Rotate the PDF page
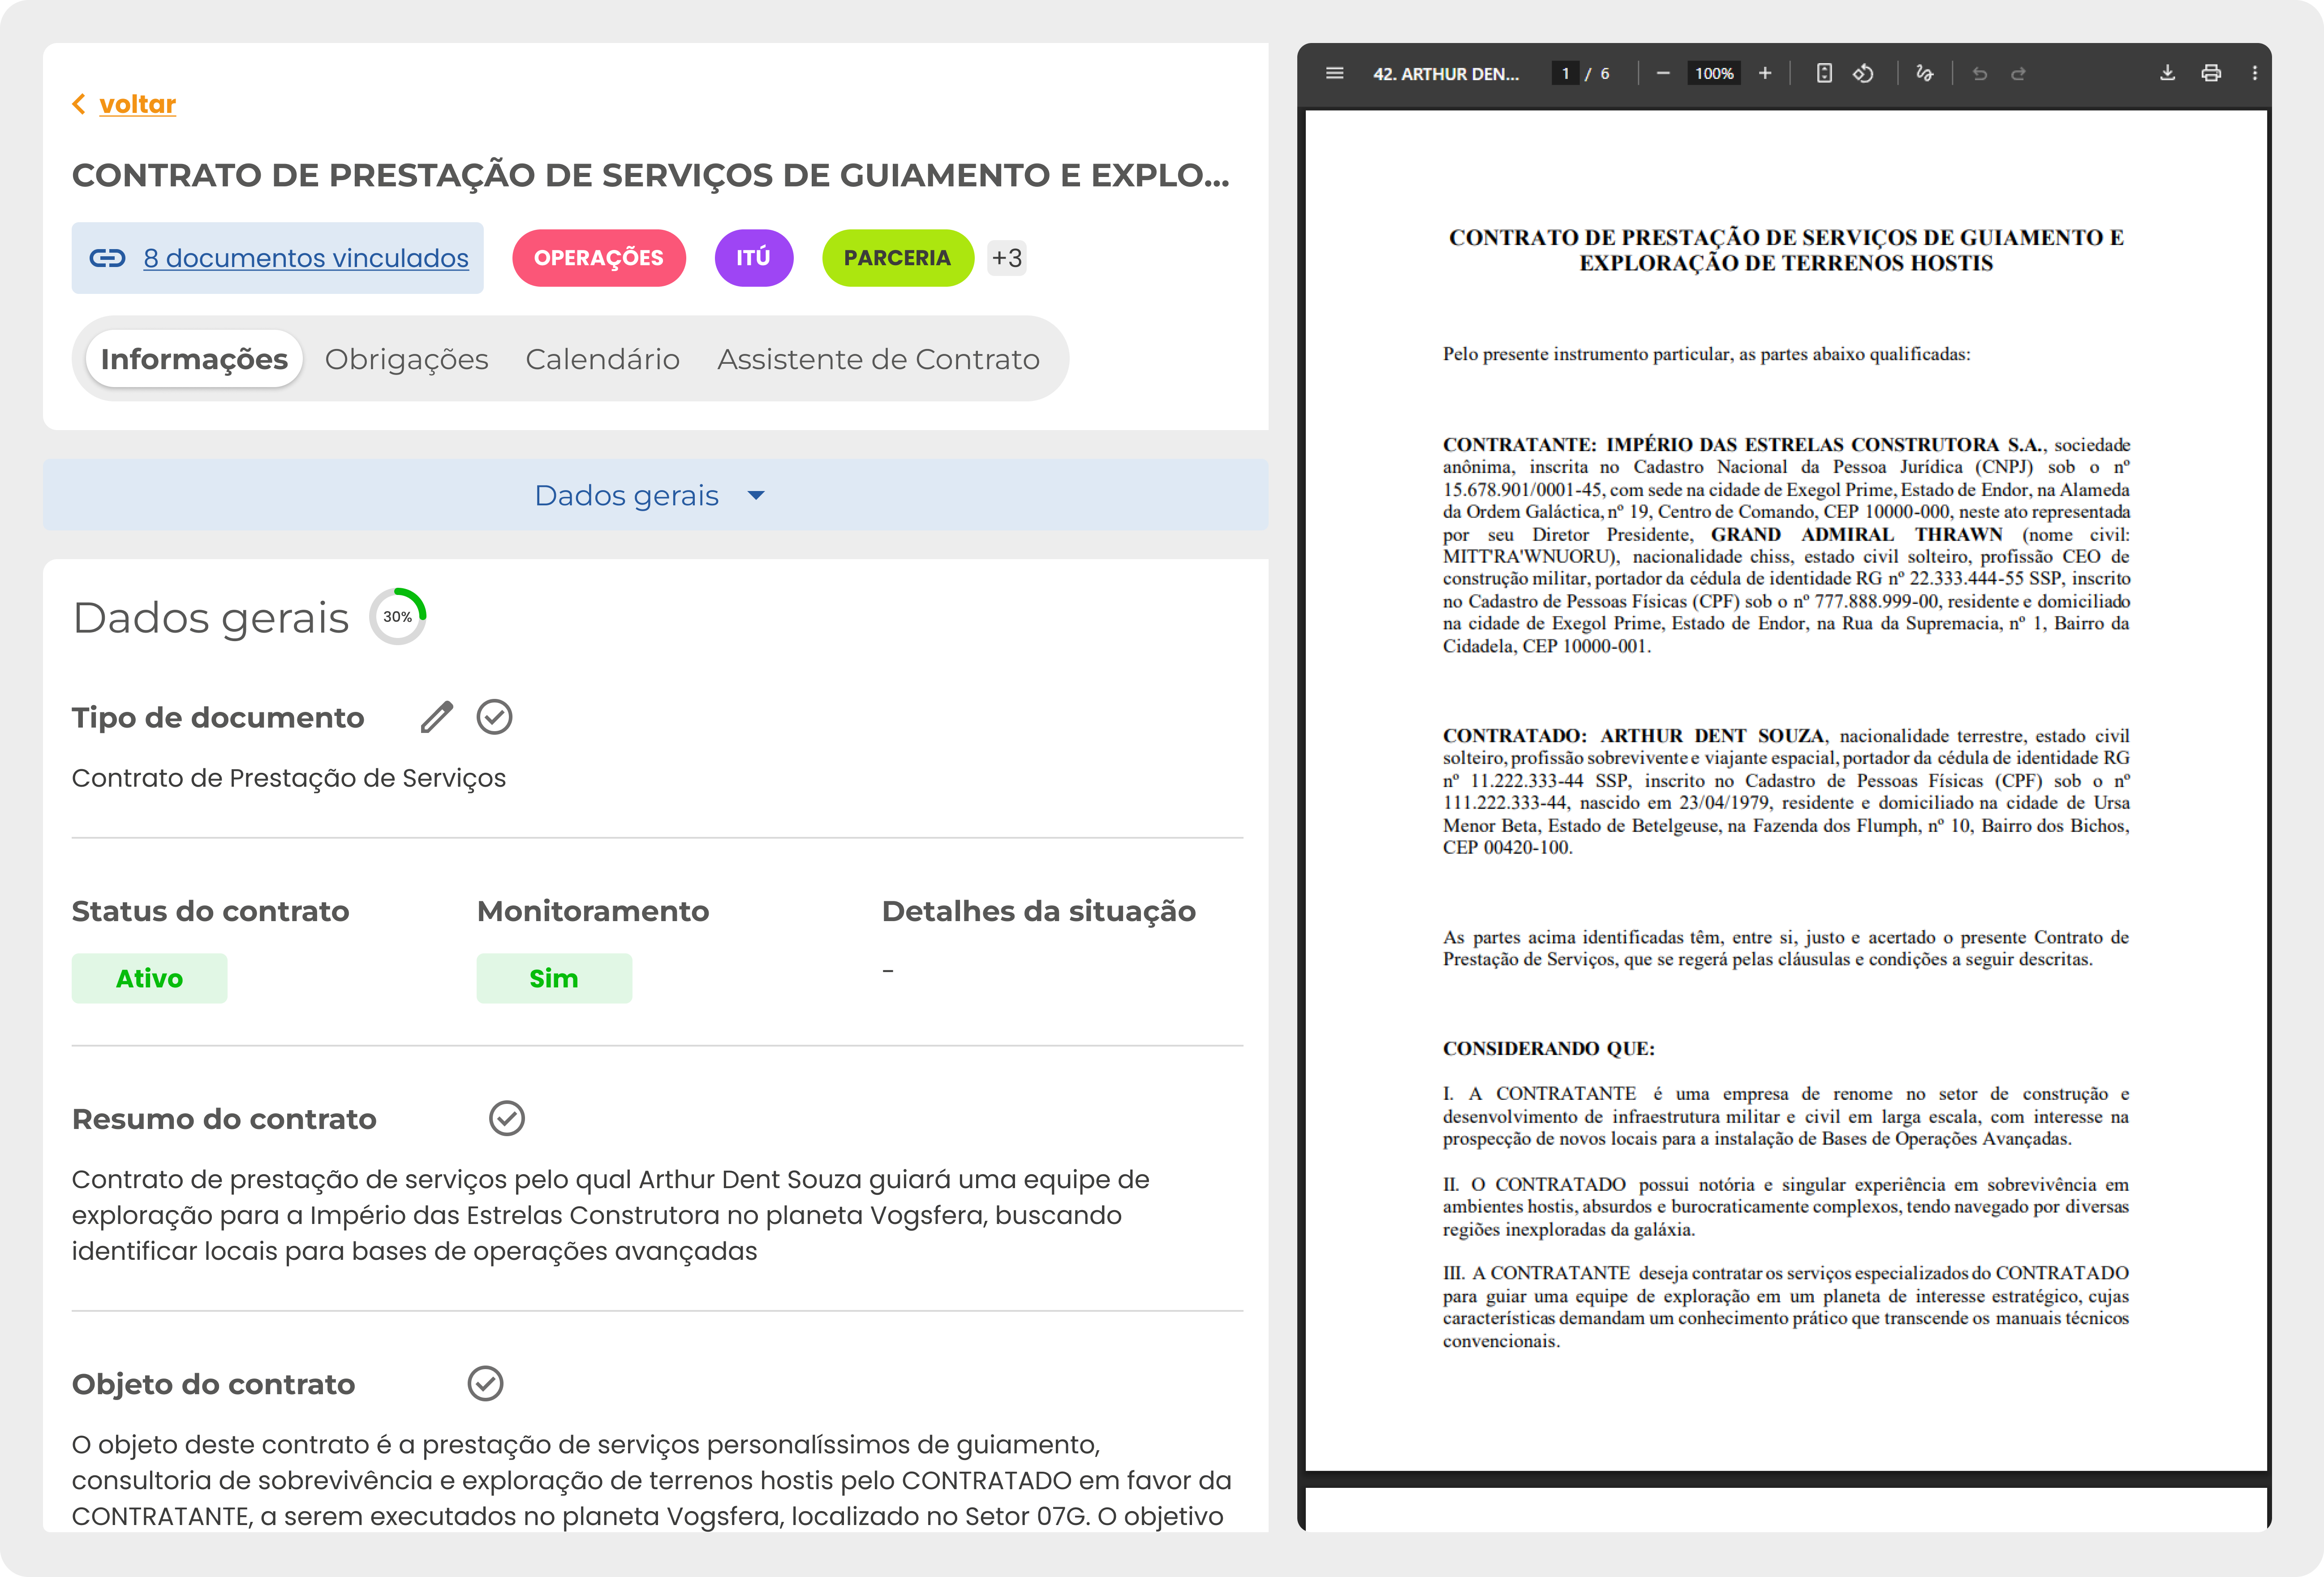The height and width of the screenshot is (1577, 2324). pos(1864,72)
